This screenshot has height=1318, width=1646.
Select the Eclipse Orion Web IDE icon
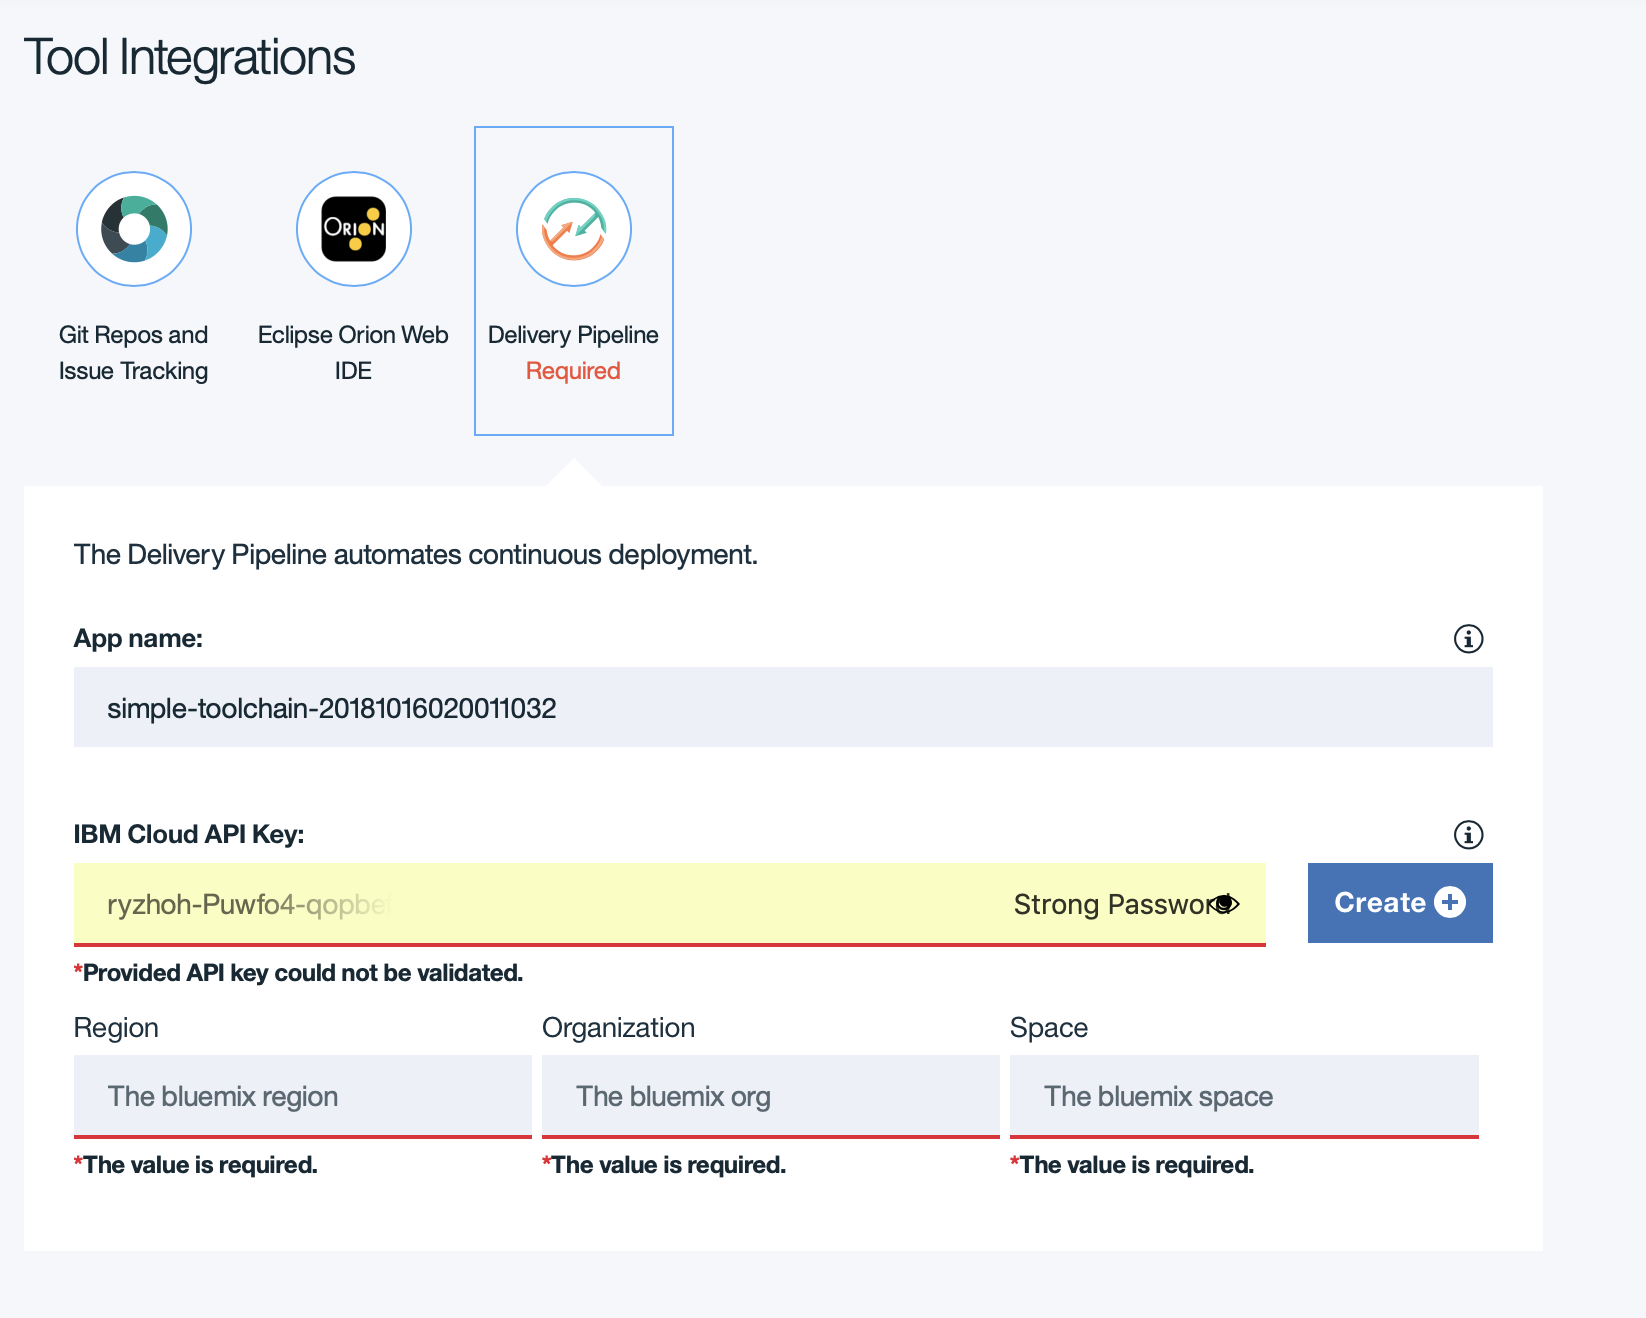pos(354,229)
